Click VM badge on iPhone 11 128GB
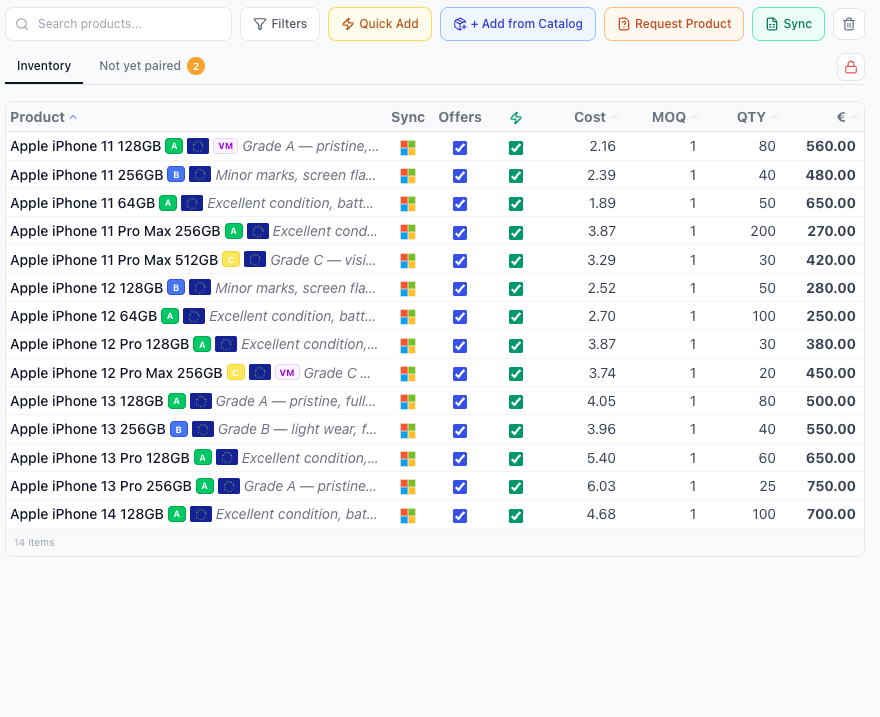 coord(226,146)
